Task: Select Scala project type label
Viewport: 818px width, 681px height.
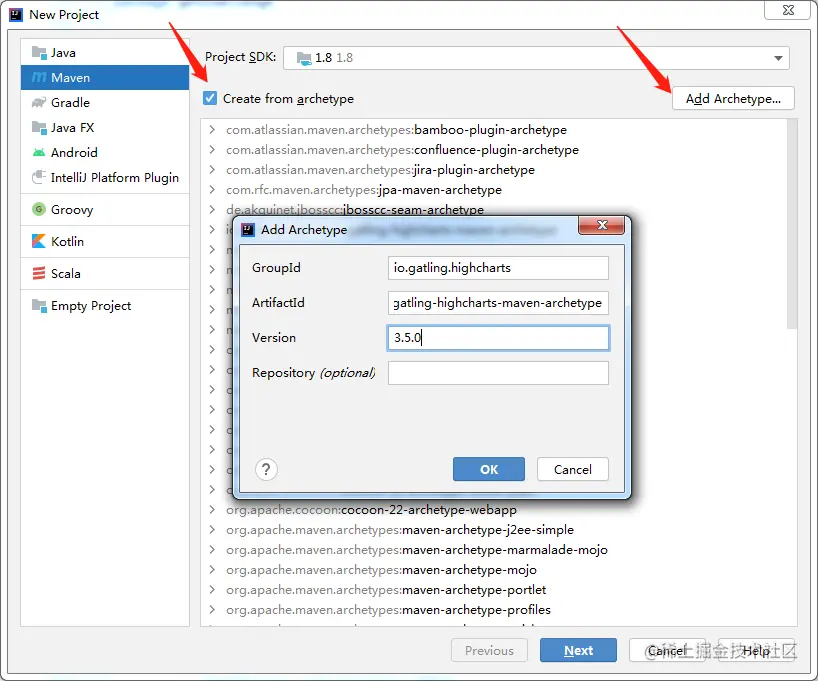Action: tap(66, 273)
